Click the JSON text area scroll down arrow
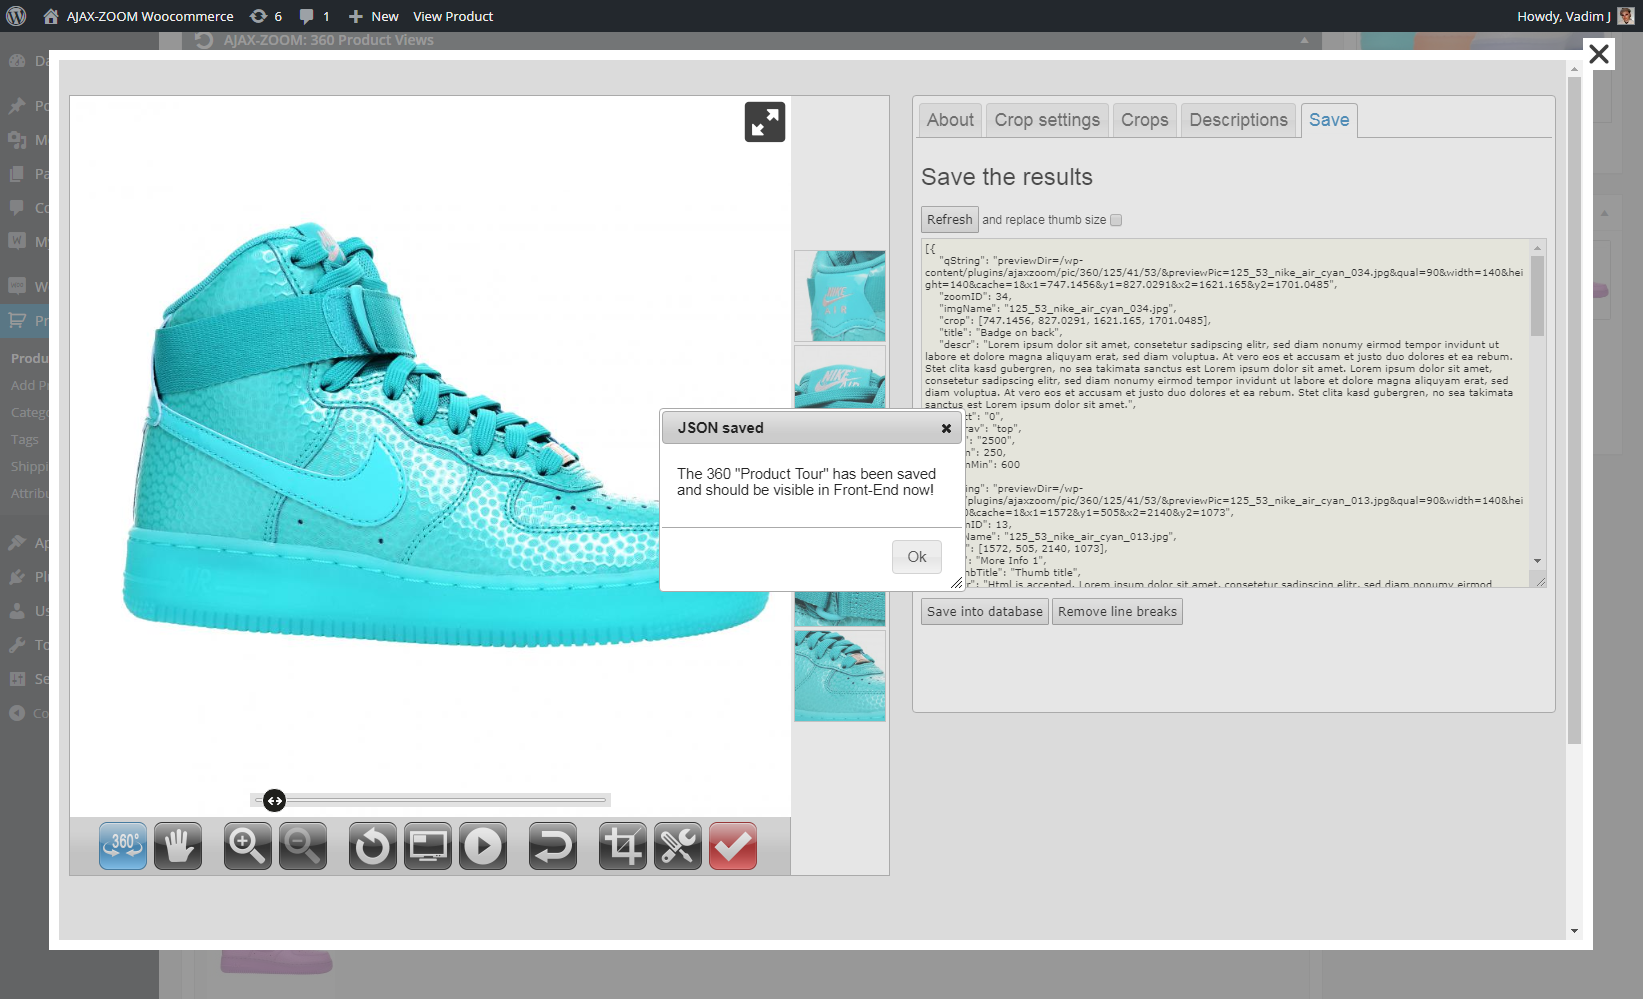This screenshot has width=1643, height=999. (1538, 561)
